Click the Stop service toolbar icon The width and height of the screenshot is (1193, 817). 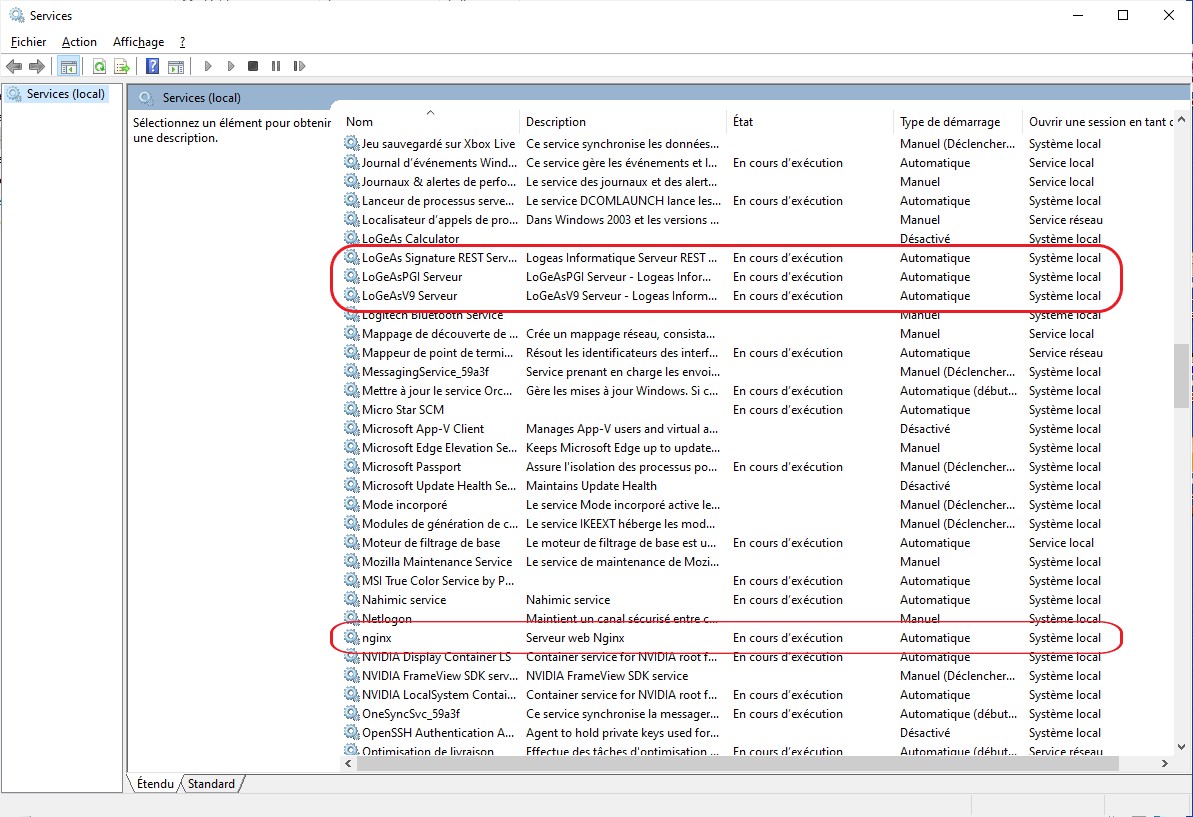tap(253, 67)
